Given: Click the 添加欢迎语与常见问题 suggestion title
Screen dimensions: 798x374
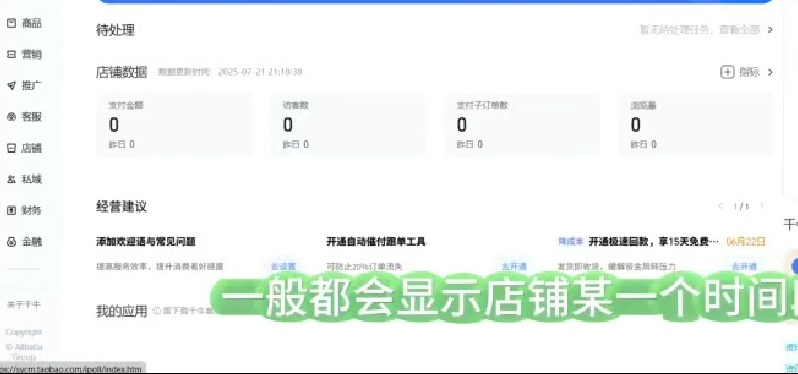Looking at the screenshot, I should 146,242.
